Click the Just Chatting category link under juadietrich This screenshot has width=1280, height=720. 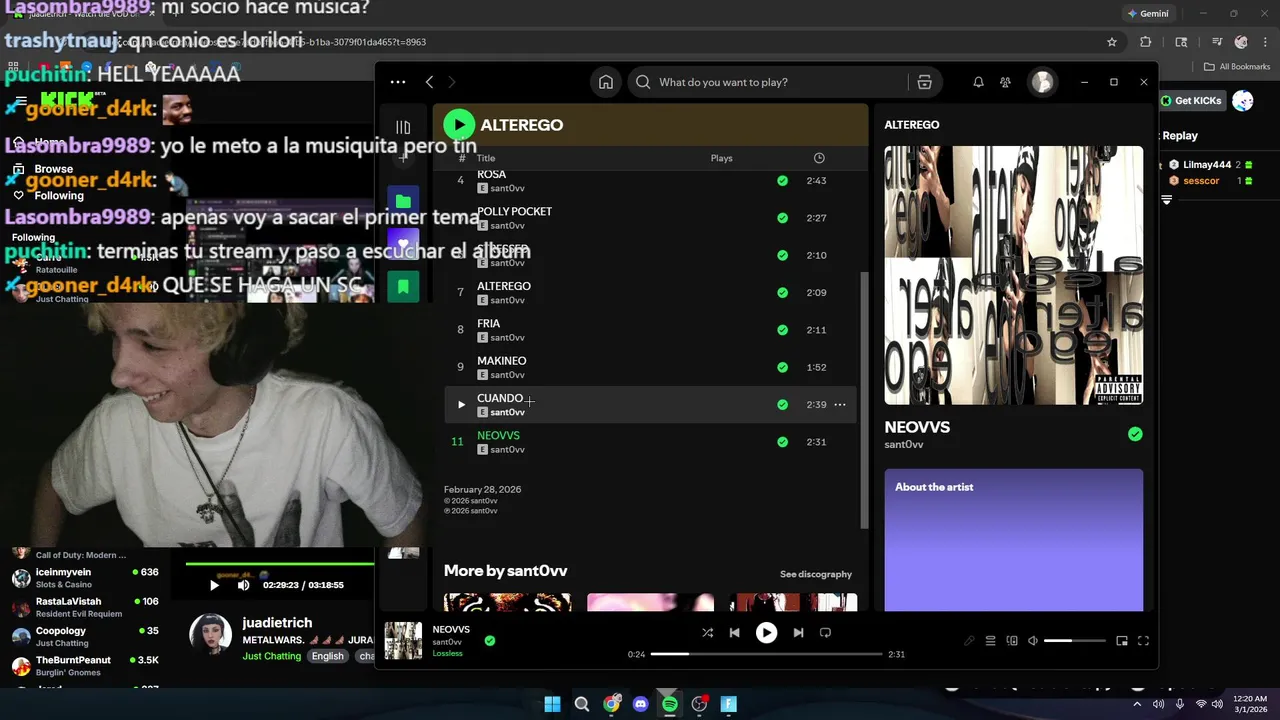271,656
